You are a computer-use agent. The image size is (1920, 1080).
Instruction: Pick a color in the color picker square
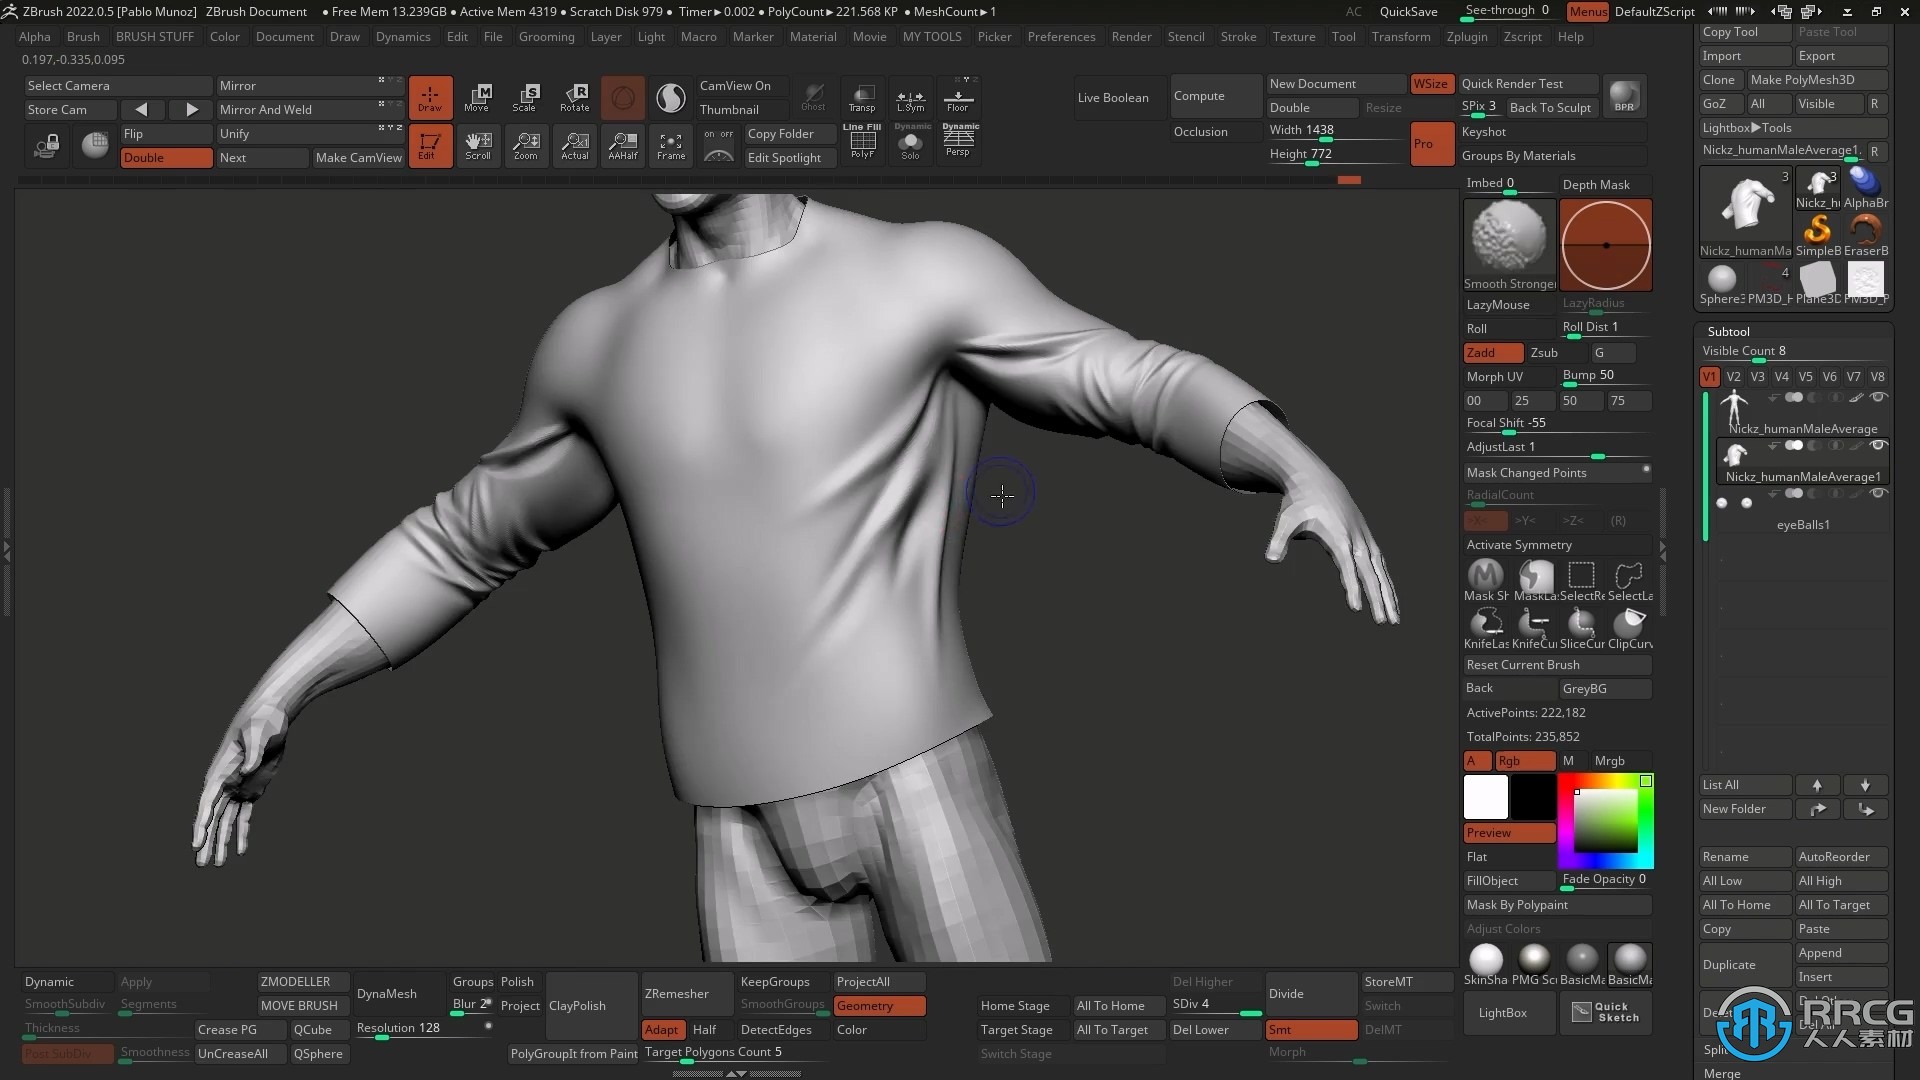pos(1605,820)
